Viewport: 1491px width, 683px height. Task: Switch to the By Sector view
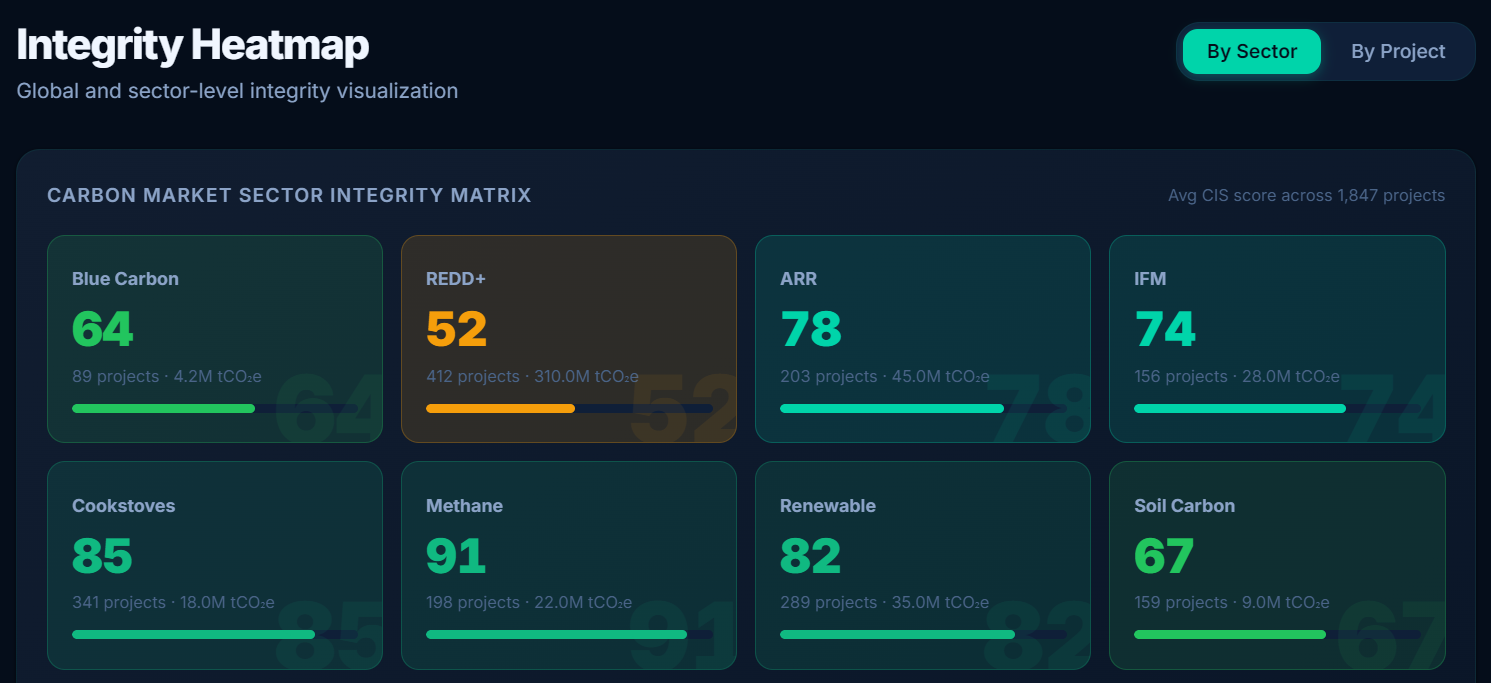coord(1251,52)
